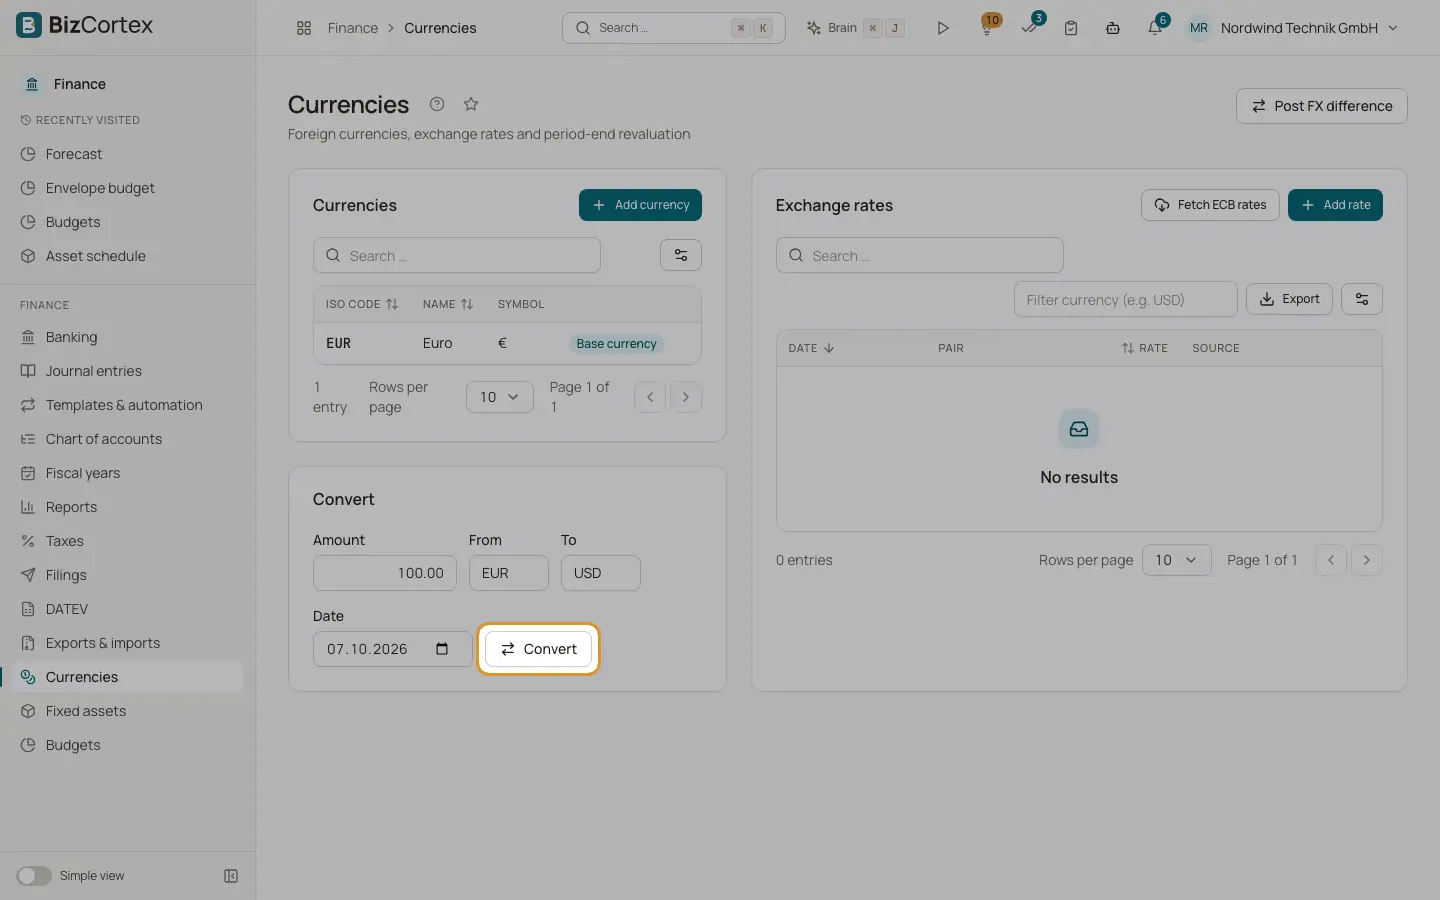Open the Brain assistant button
Viewport: 1440px width, 900px height.
[856, 28]
